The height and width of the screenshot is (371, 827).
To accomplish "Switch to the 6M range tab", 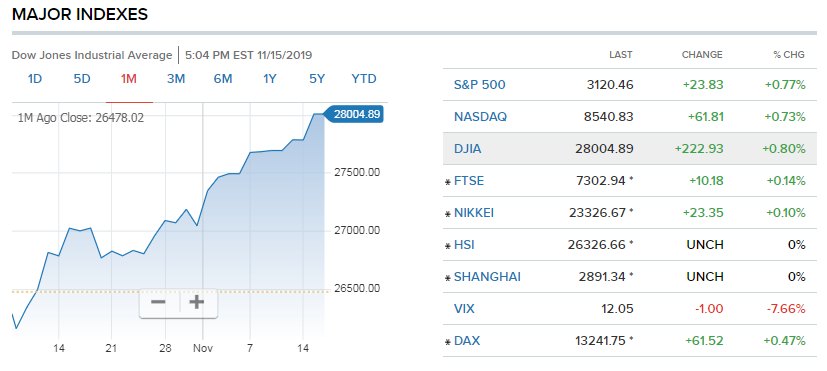I will (x=223, y=79).
